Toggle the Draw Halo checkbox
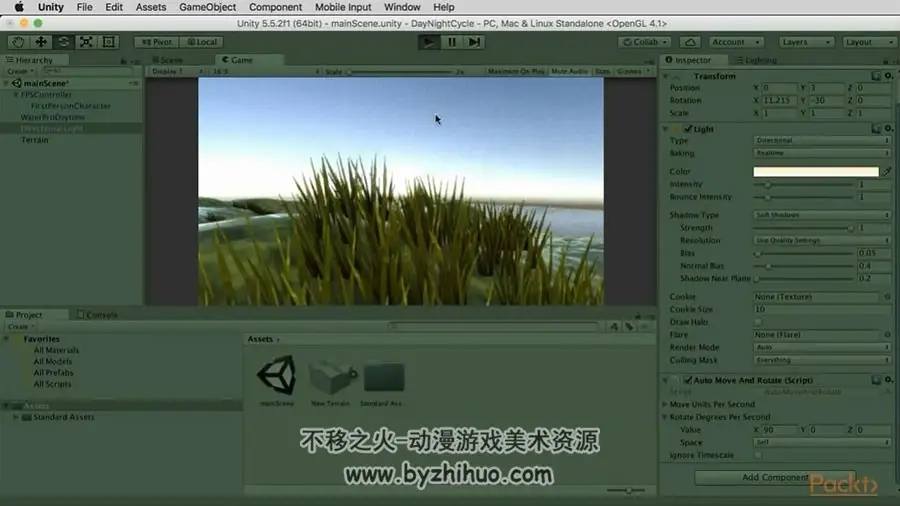 tap(758, 322)
